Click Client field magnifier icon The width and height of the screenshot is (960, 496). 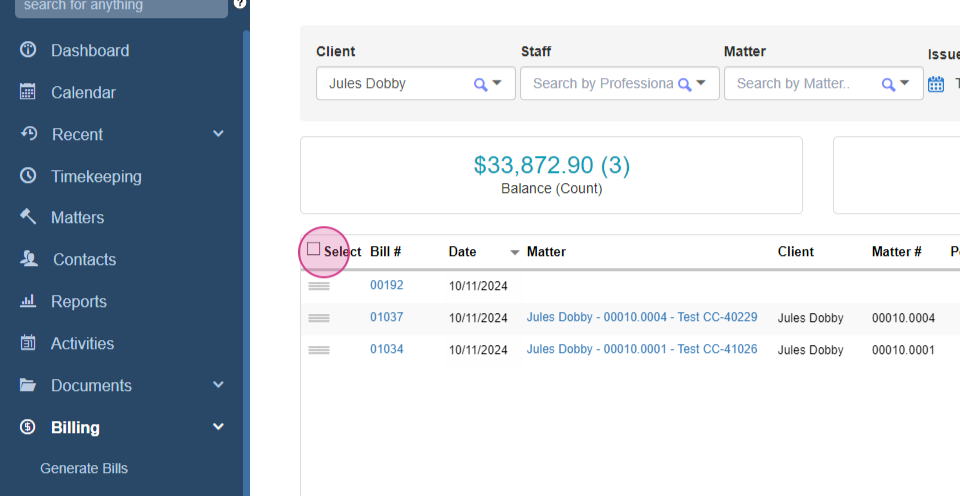481,85
